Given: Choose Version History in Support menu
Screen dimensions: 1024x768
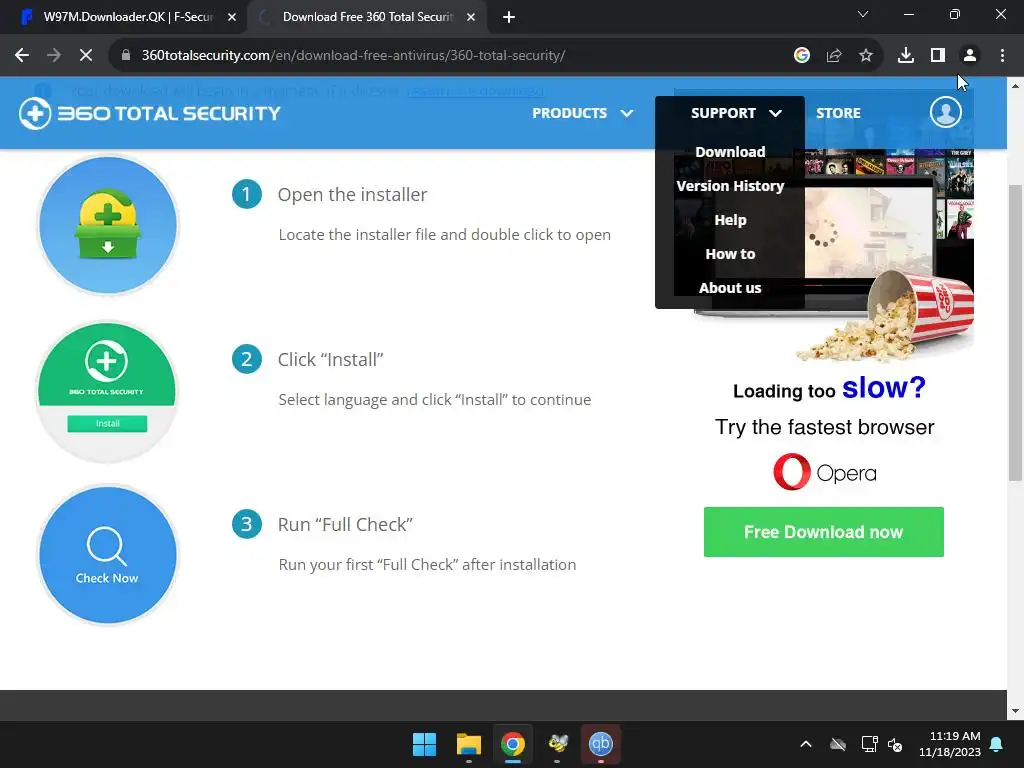Looking at the screenshot, I should pos(730,186).
